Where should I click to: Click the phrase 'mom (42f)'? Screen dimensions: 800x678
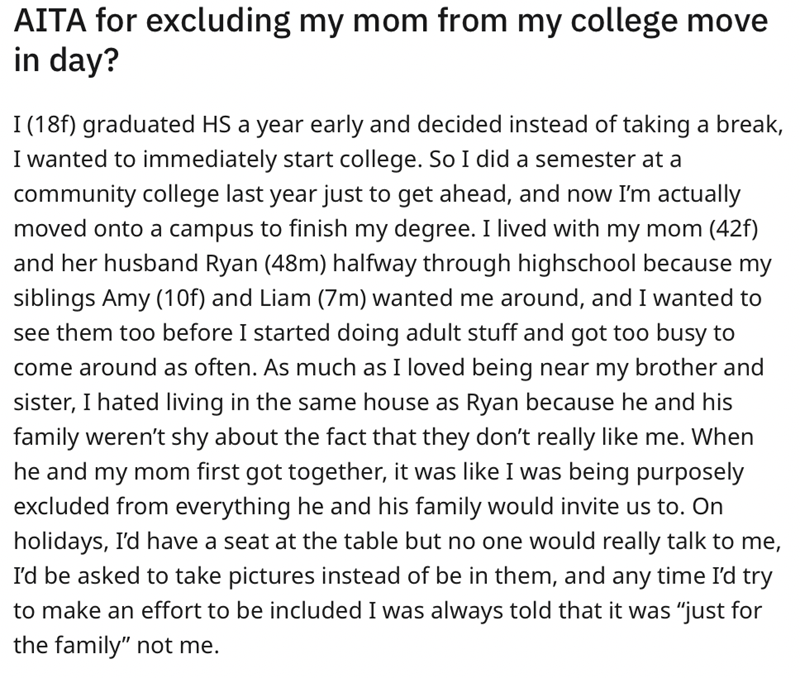coord(702,229)
